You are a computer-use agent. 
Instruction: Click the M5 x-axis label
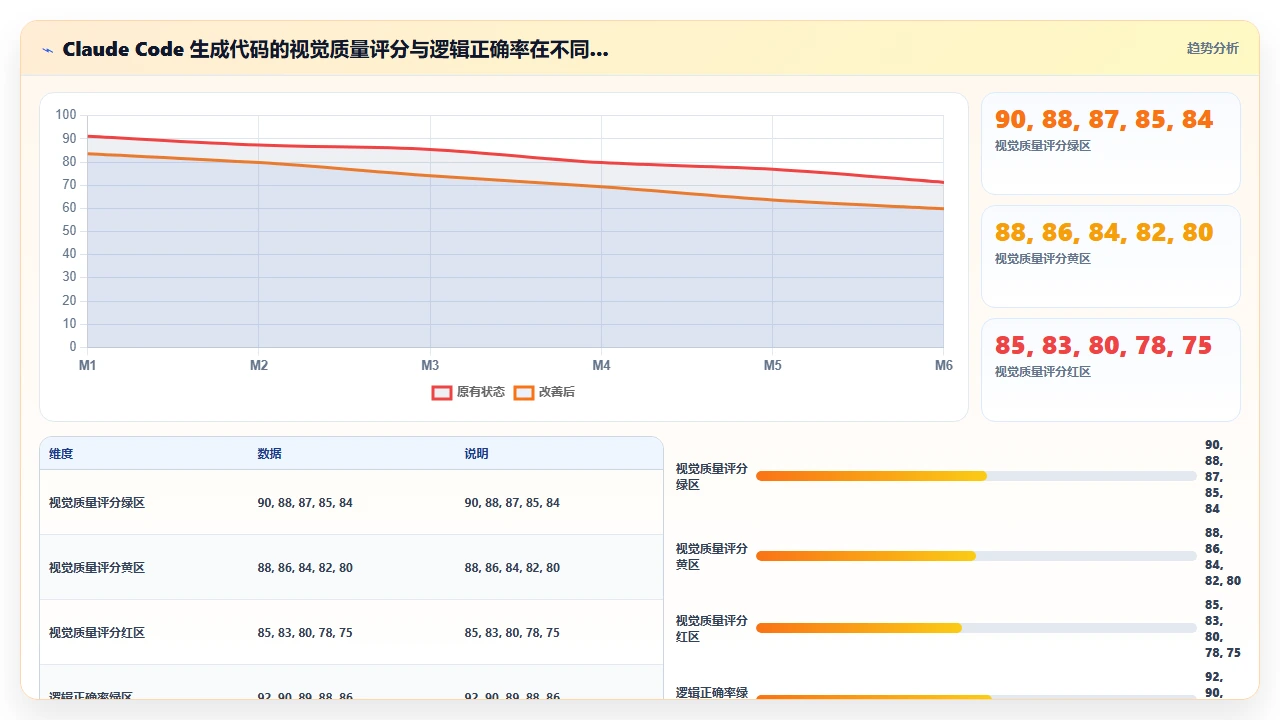(773, 366)
